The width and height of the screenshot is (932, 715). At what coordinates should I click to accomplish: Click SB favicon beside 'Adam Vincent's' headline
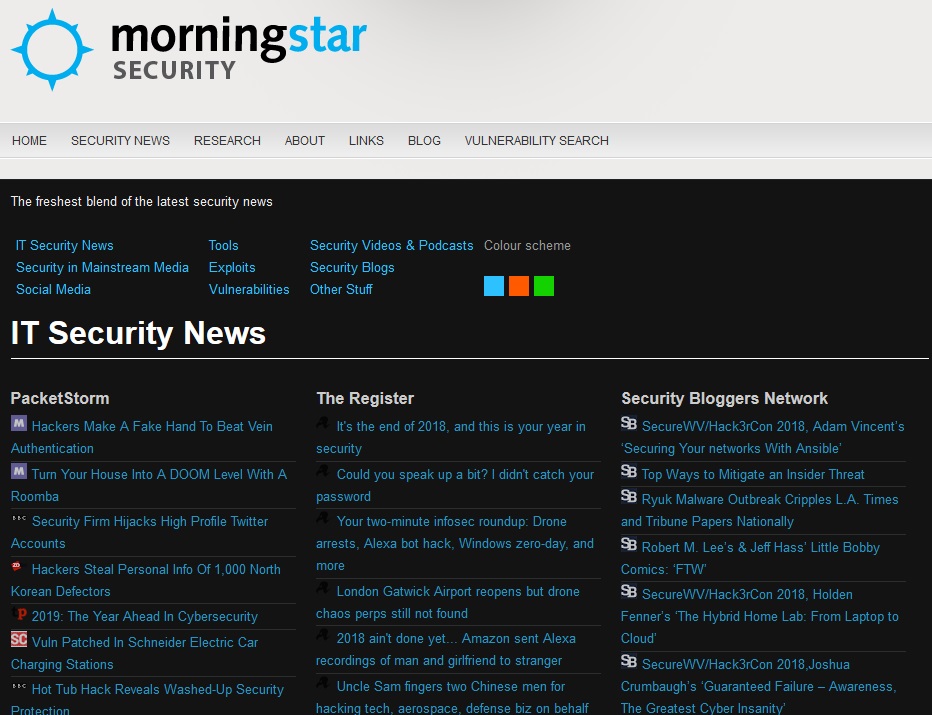[x=629, y=423]
